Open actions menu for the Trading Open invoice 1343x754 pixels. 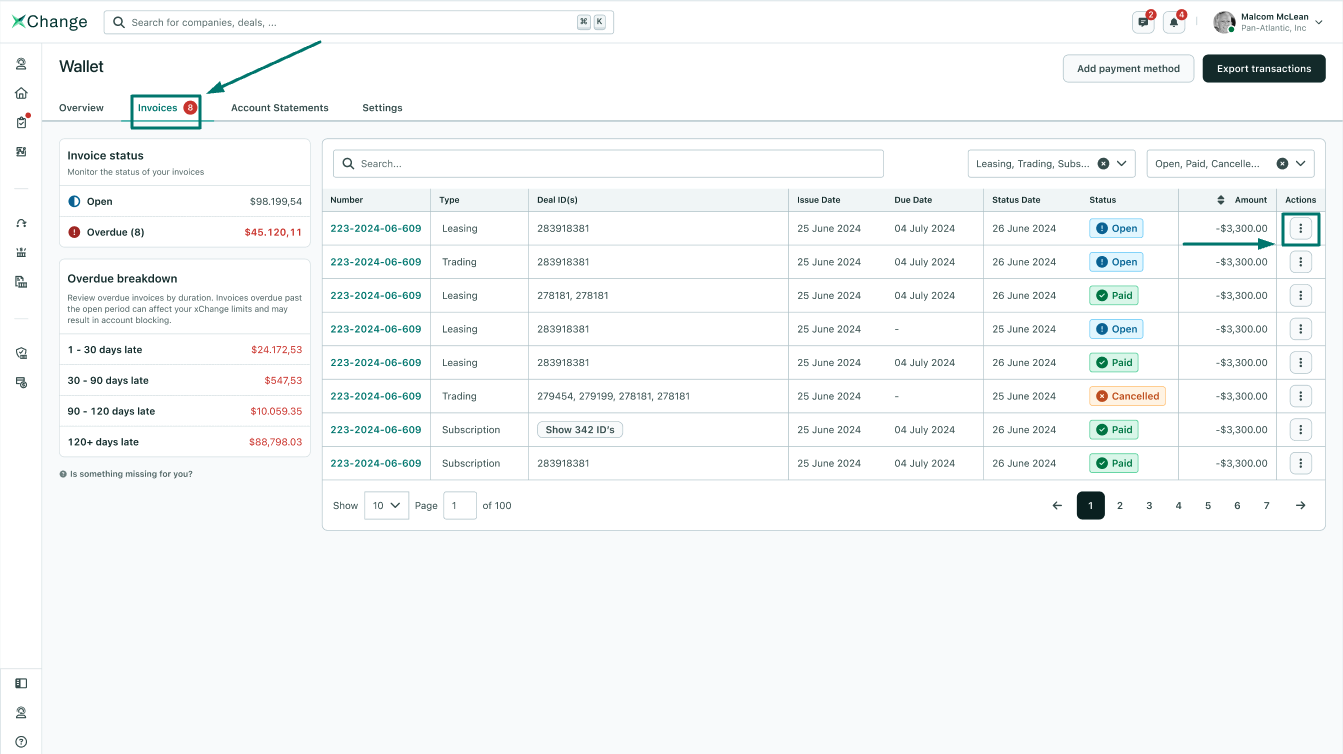click(1300, 262)
